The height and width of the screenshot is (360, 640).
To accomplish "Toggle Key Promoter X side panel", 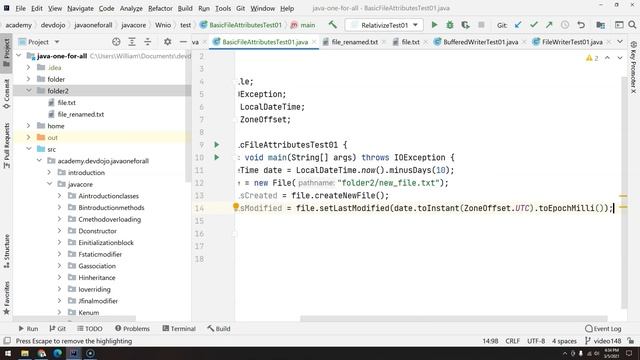I will coord(633,67).
